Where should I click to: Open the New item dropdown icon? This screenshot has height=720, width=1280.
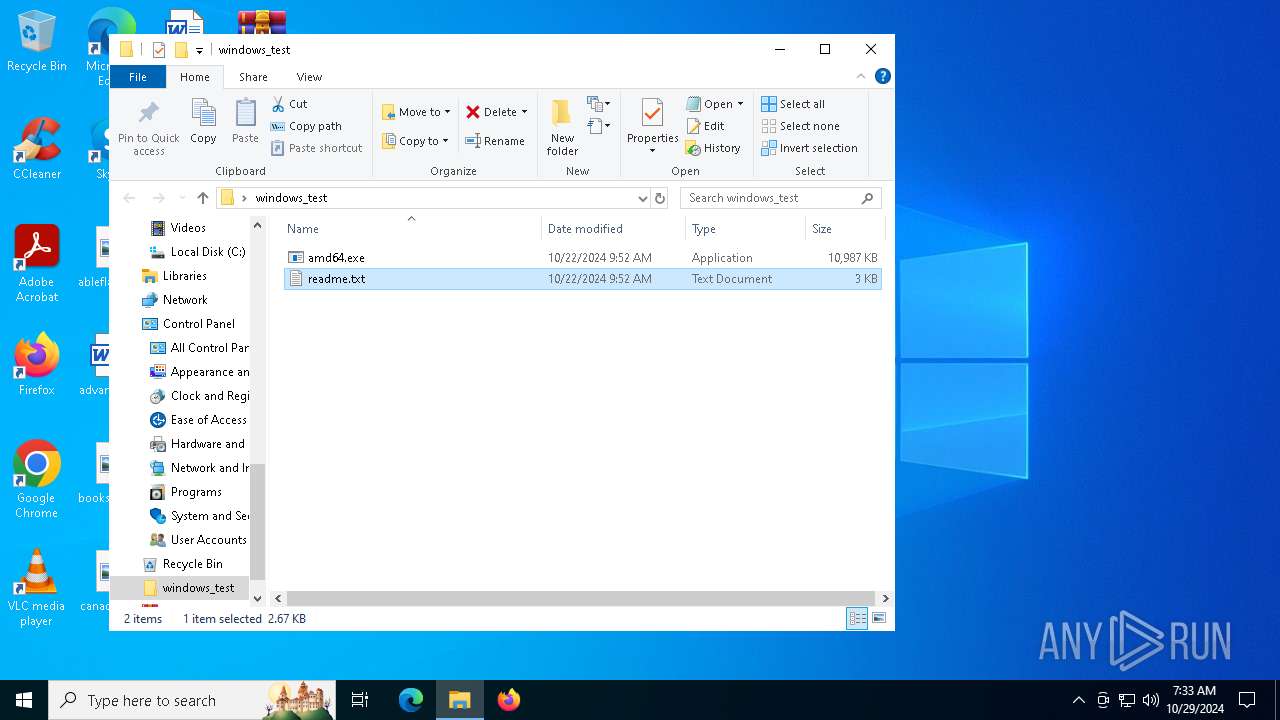599,104
